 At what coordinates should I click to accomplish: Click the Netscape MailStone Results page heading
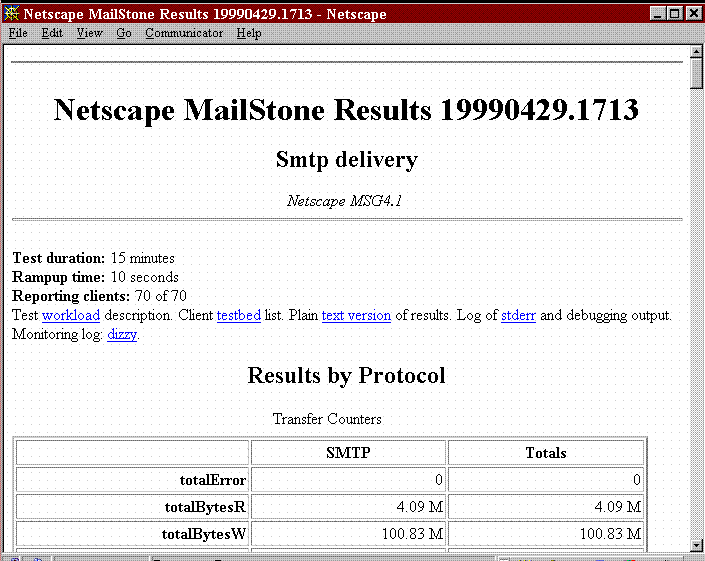click(346, 110)
